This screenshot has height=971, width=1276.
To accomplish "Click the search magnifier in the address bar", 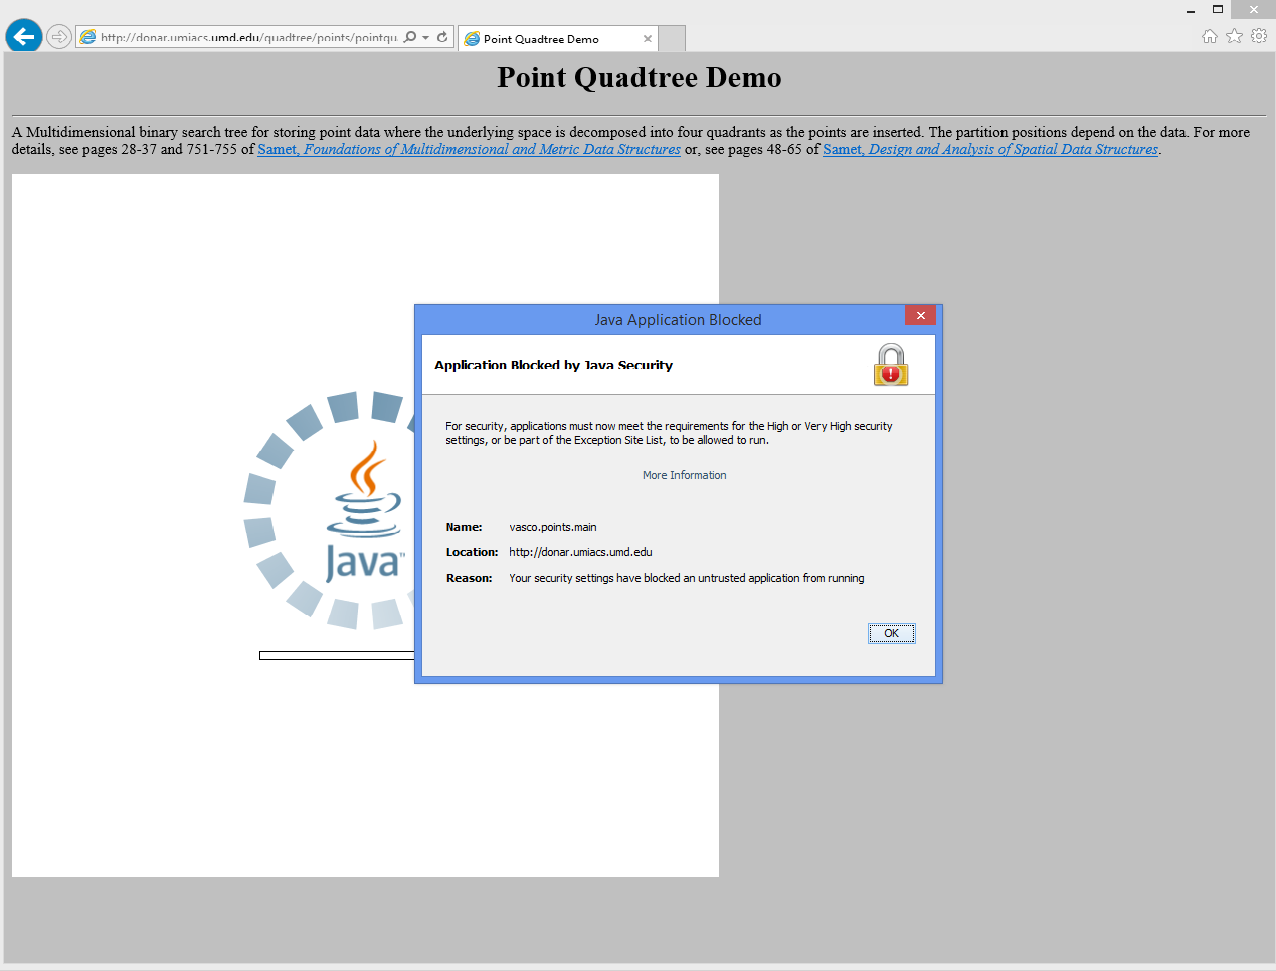I will [x=410, y=37].
